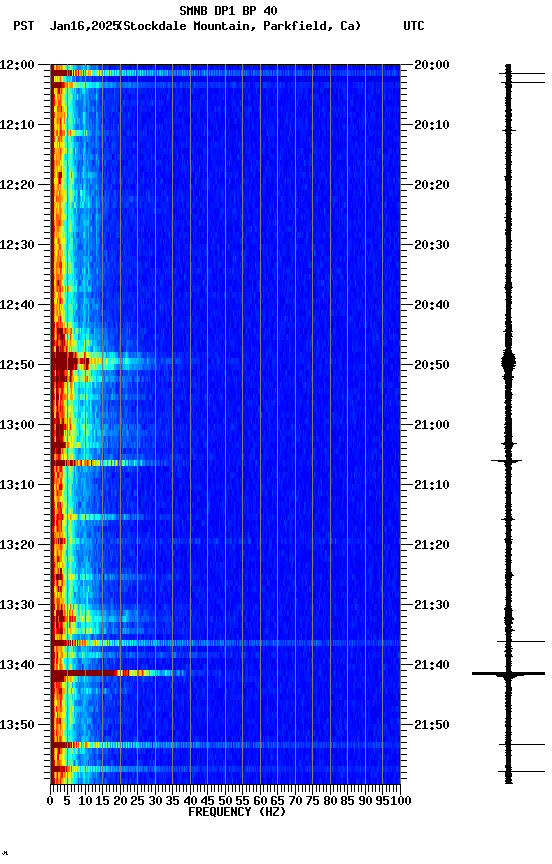Click the 13:36 broadband band in spectrogram
The height and width of the screenshot is (864, 552).
[225, 643]
